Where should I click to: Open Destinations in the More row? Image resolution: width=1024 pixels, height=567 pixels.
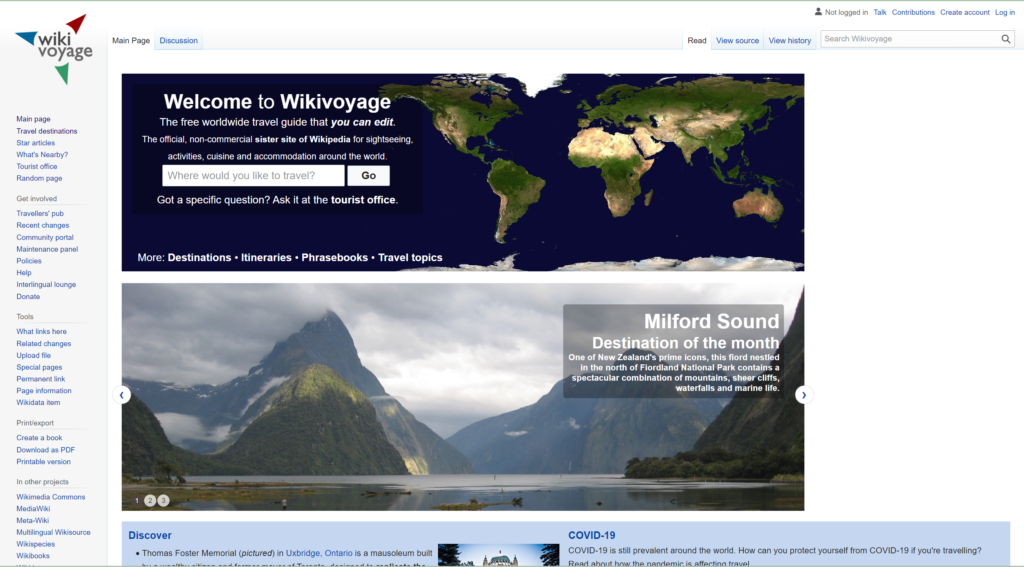coord(199,257)
